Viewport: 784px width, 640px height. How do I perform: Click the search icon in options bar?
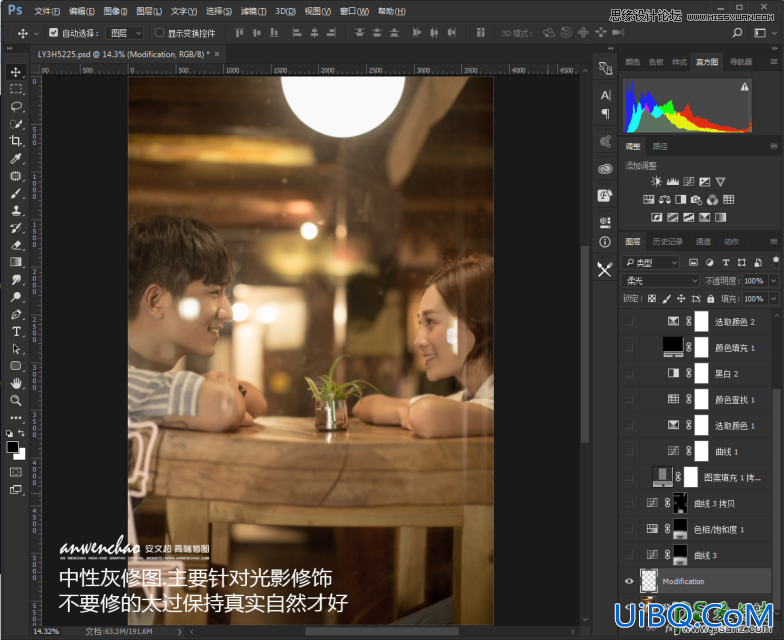tap(737, 33)
